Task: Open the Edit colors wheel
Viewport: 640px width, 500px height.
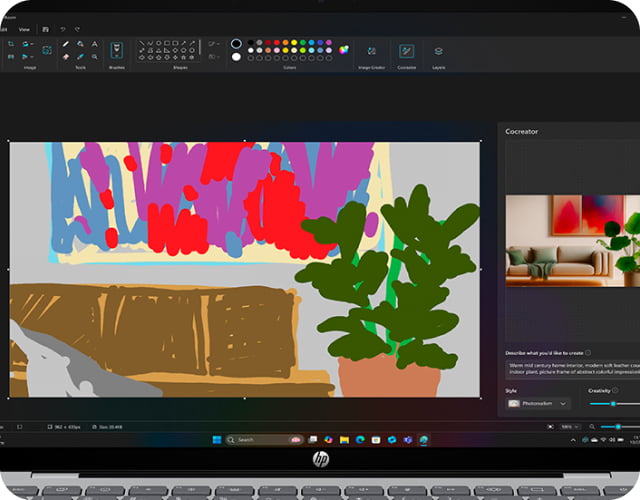Action: tap(344, 50)
